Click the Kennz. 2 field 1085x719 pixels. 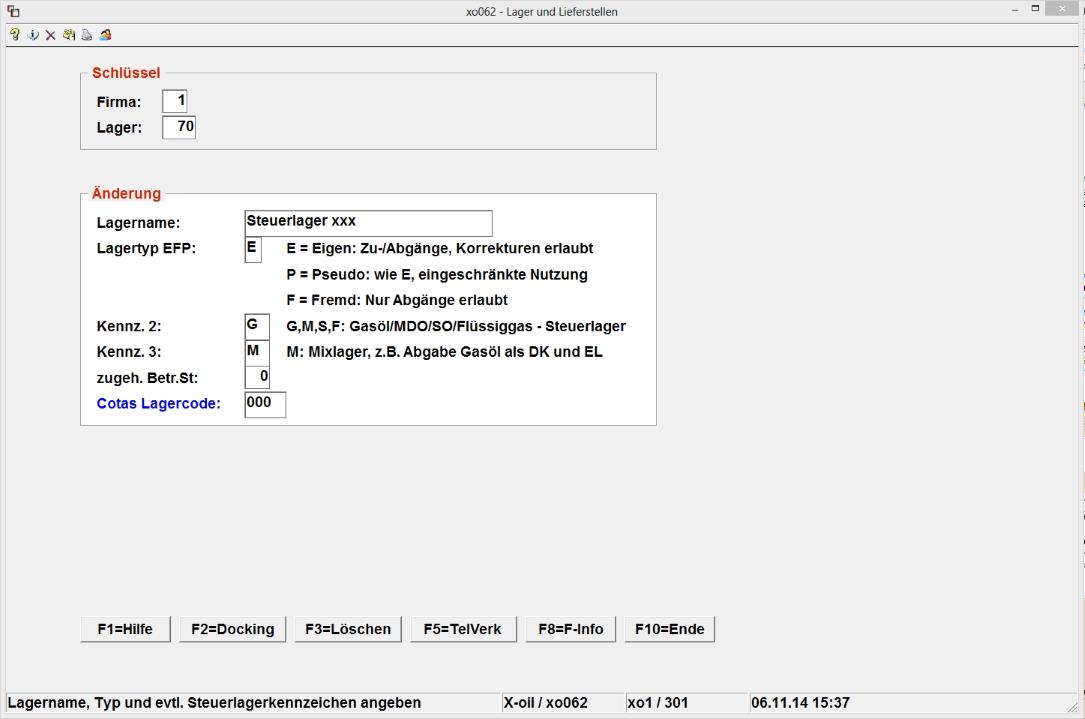pyautogui.click(x=257, y=326)
